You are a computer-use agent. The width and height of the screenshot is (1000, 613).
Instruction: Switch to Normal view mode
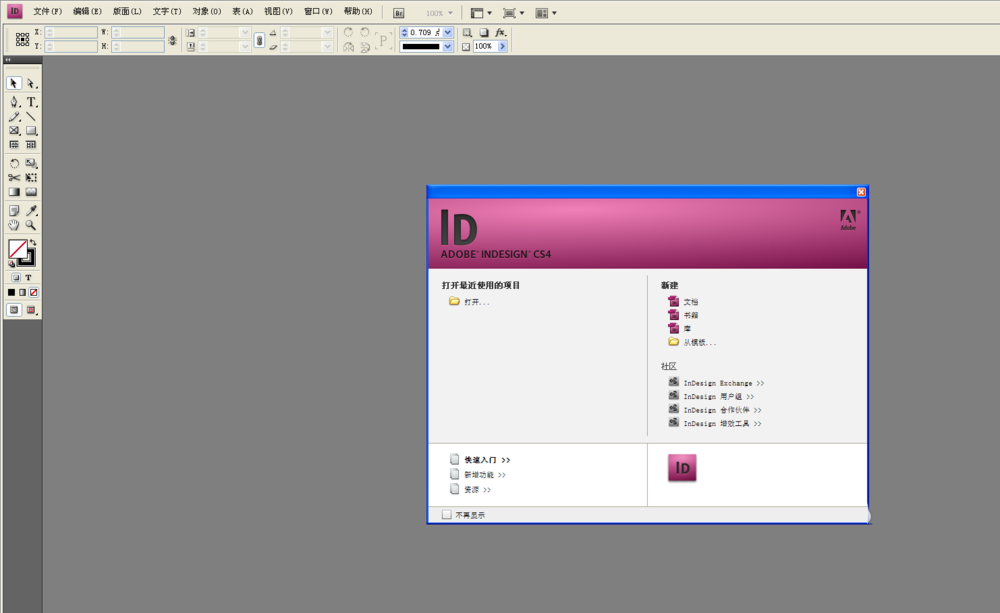pos(14,310)
